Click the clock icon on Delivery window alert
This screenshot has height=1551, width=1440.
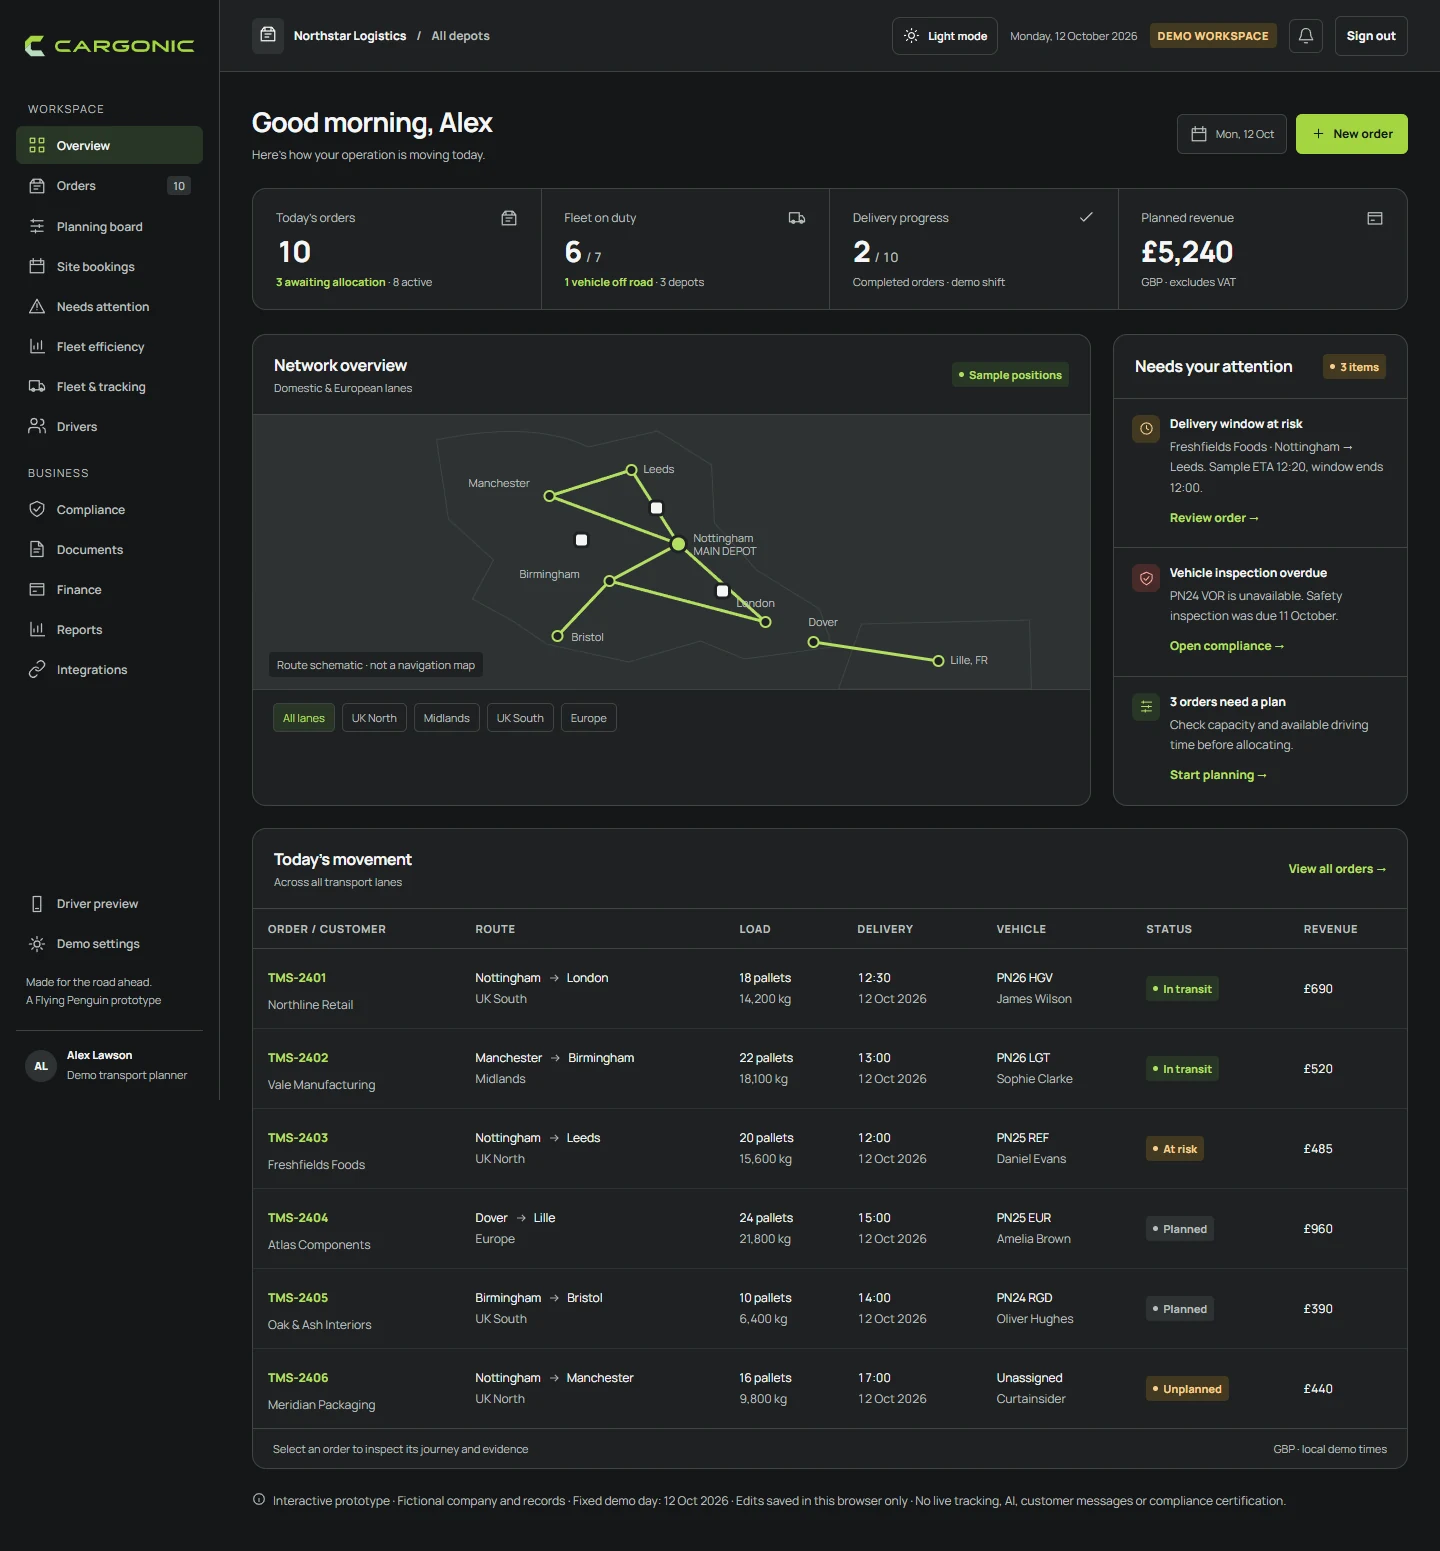click(1146, 429)
